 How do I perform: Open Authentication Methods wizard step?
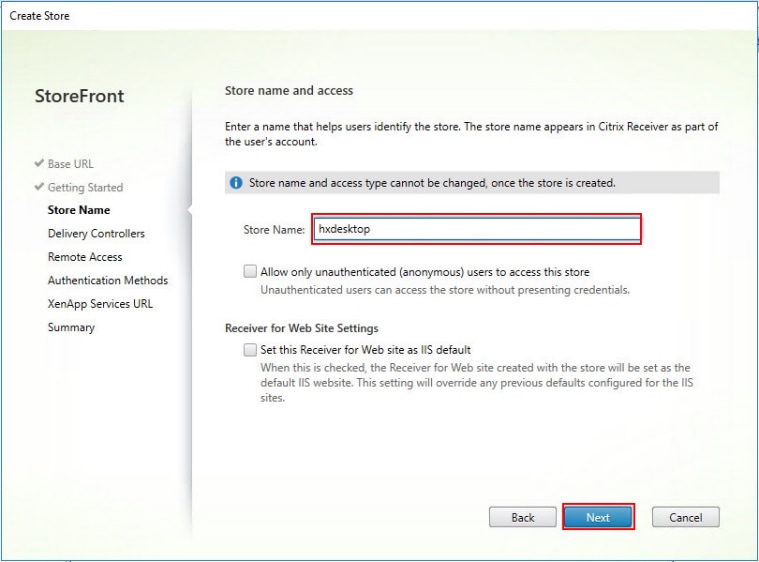click(x=108, y=280)
